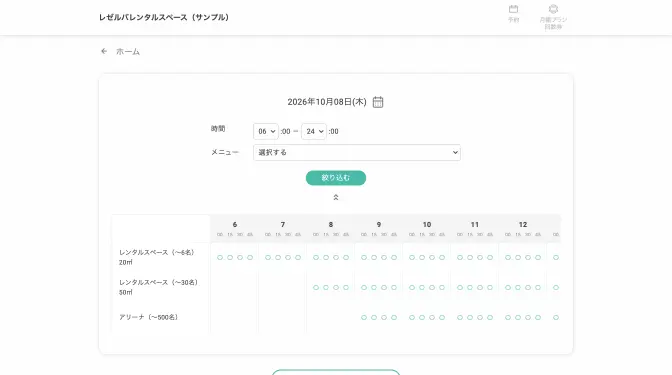672x375 pixels.
Task: Select 11:45 slot for レンタルスペース(〜6名)
Action: click(x=490, y=258)
